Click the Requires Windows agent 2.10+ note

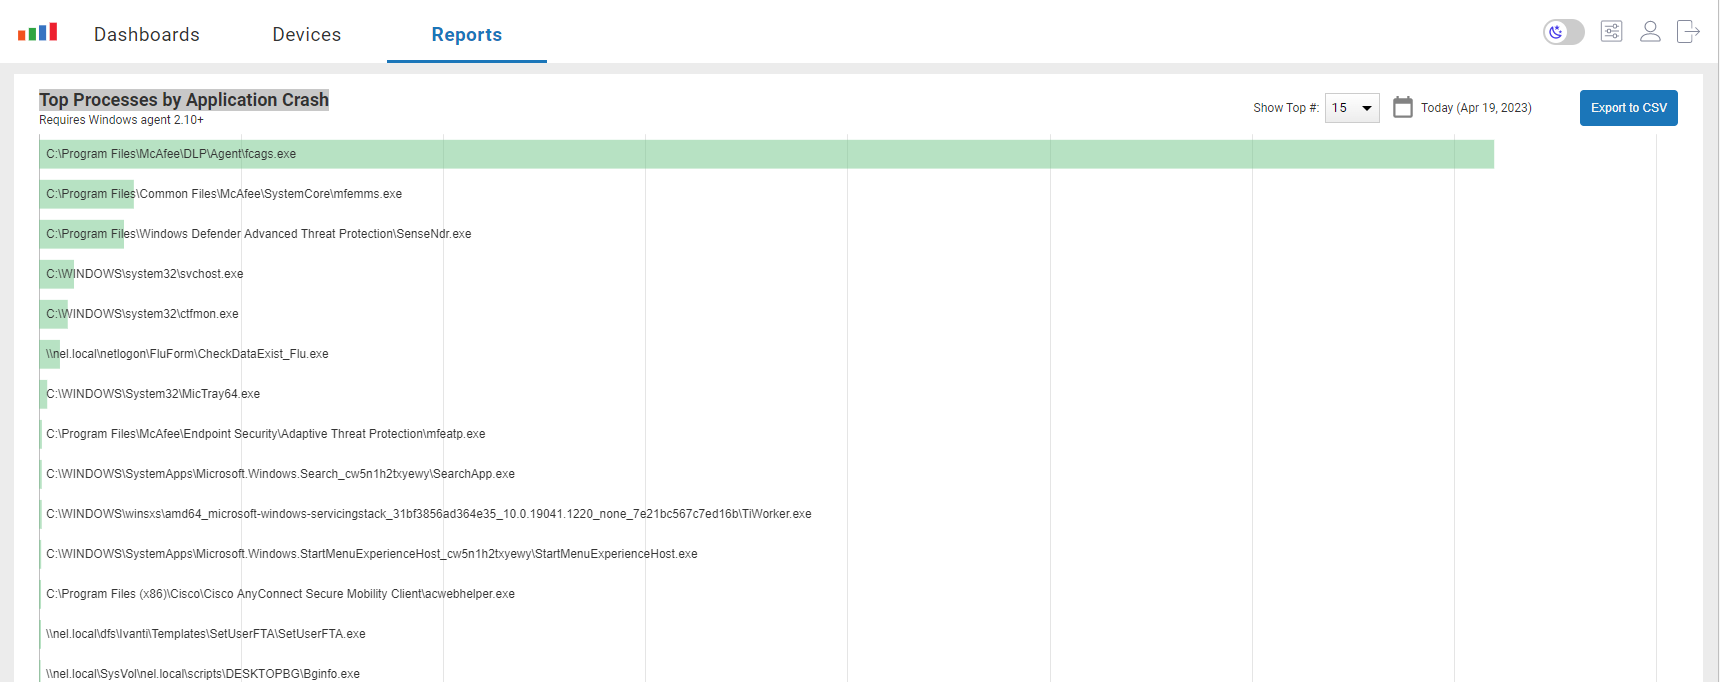click(121, 120)
